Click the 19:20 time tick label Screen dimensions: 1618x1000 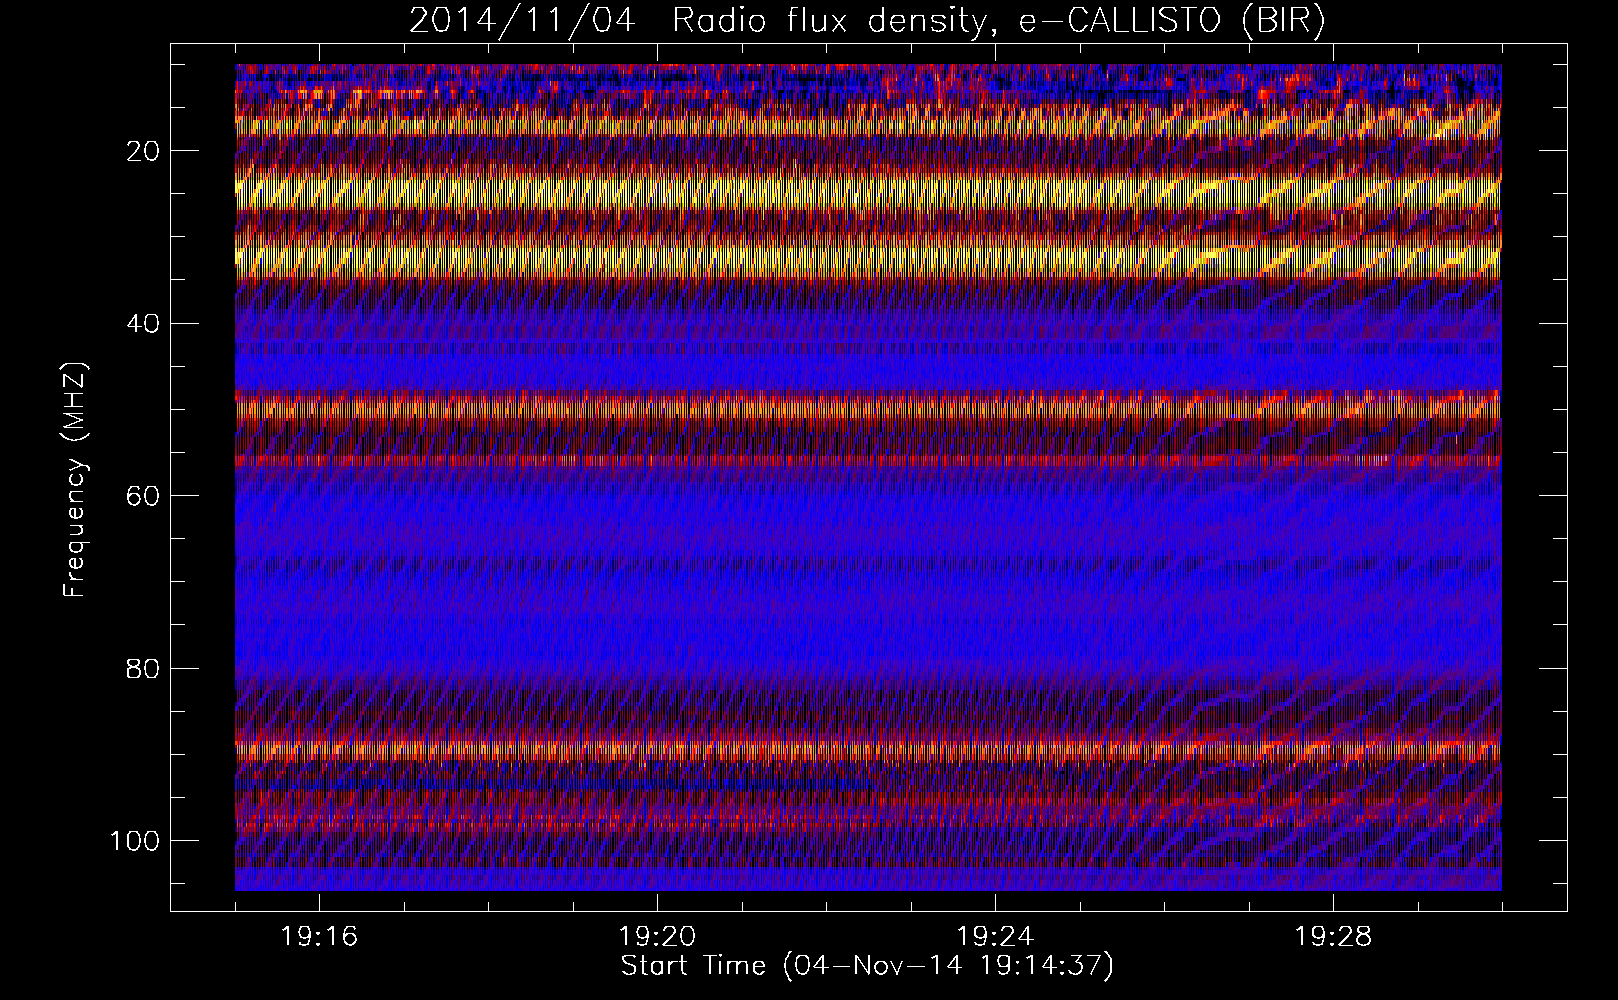click(657, 937)
